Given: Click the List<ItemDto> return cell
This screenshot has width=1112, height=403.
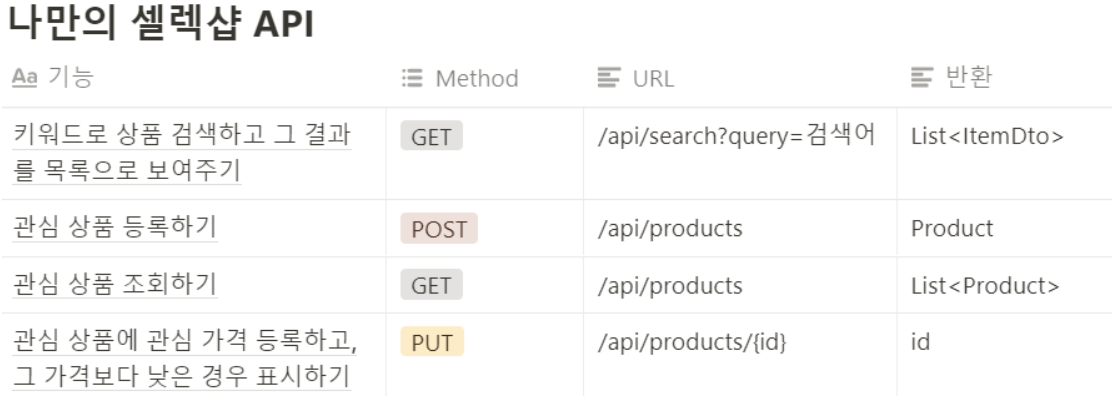Looking at the screenshot, I should coord(987,136).
